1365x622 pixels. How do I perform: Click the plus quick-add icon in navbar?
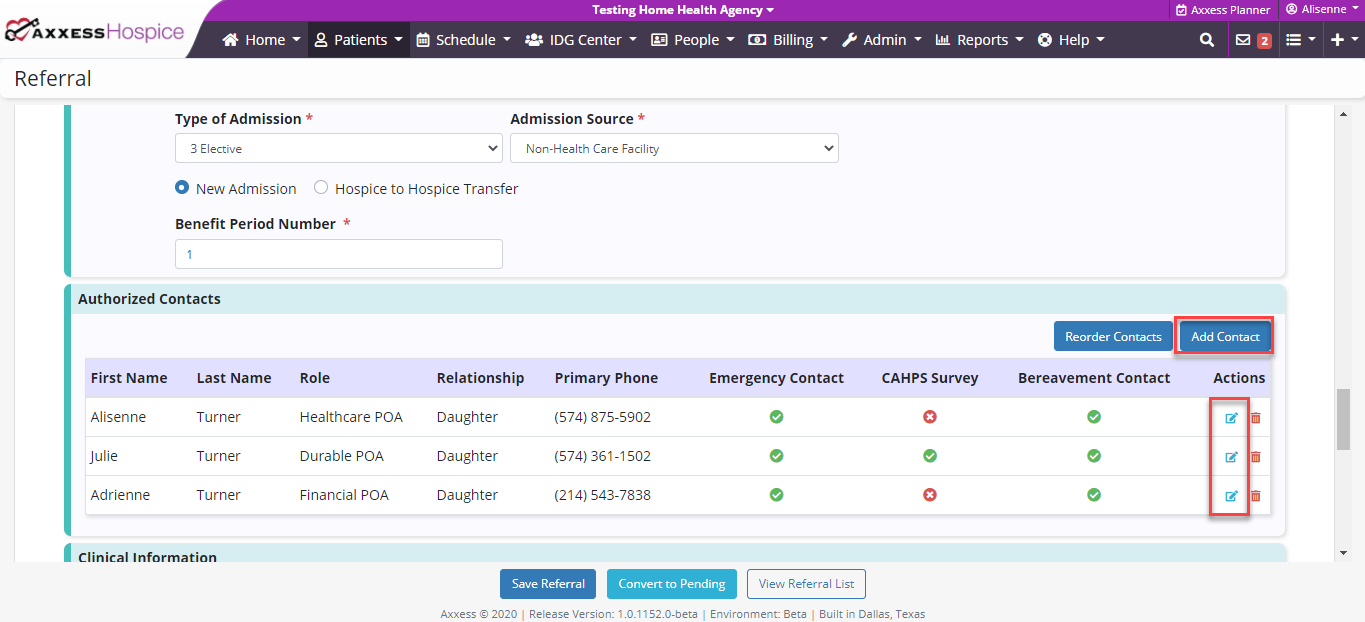point(1344,40)
